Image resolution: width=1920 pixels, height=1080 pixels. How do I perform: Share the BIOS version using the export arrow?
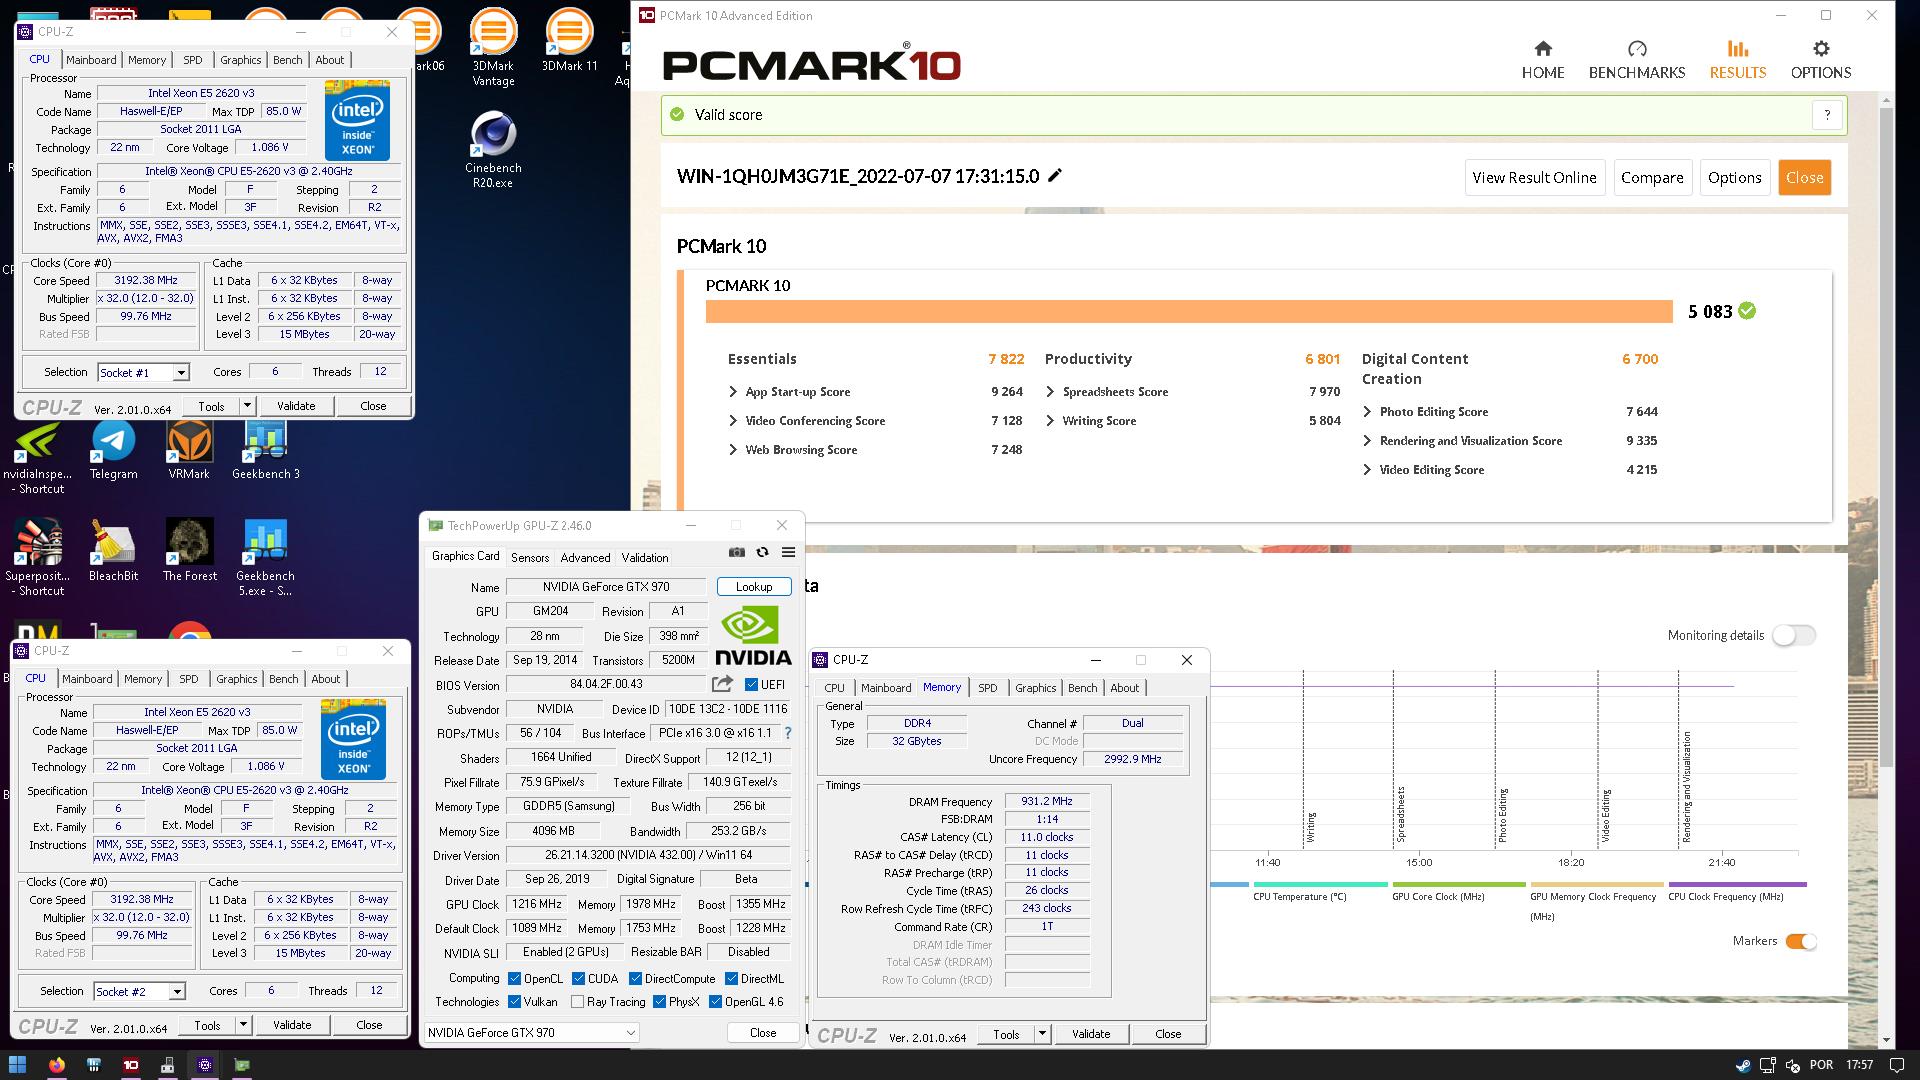tap(722, 684)
